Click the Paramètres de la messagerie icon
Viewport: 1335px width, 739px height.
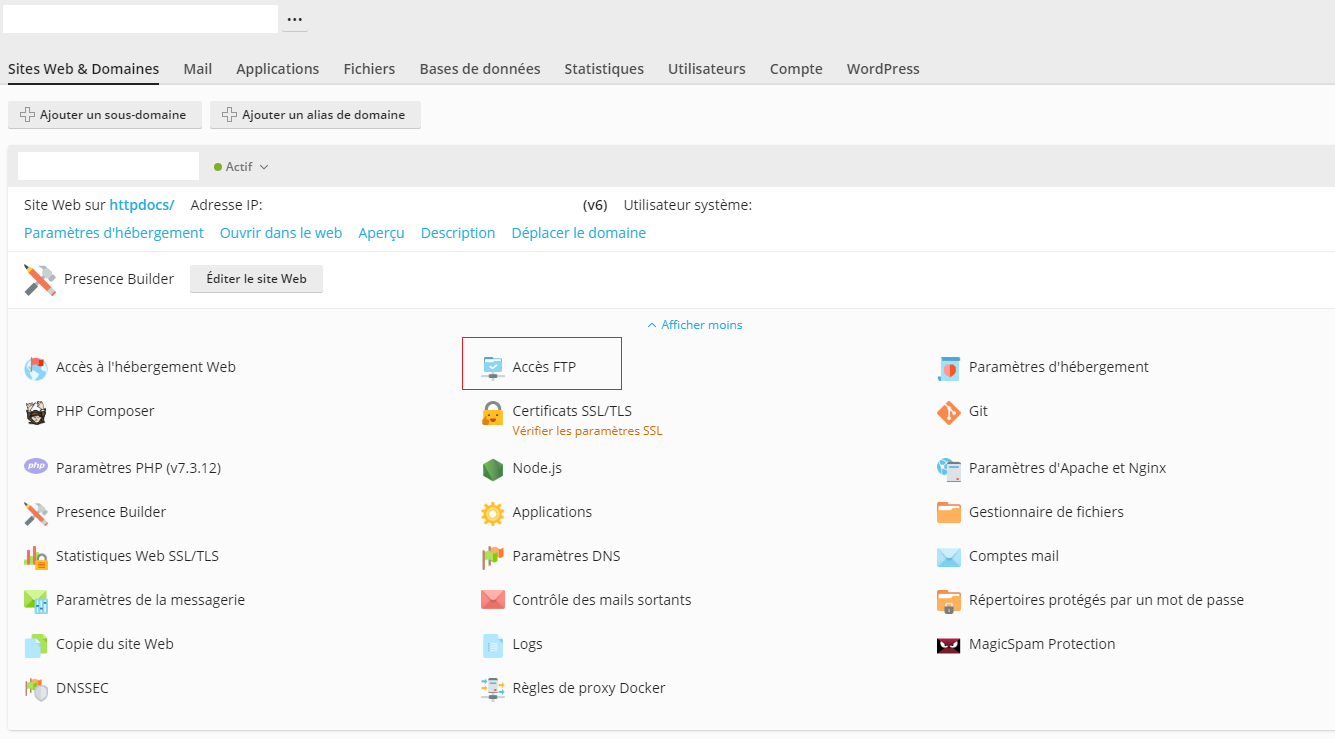click(x=36, y=601)
